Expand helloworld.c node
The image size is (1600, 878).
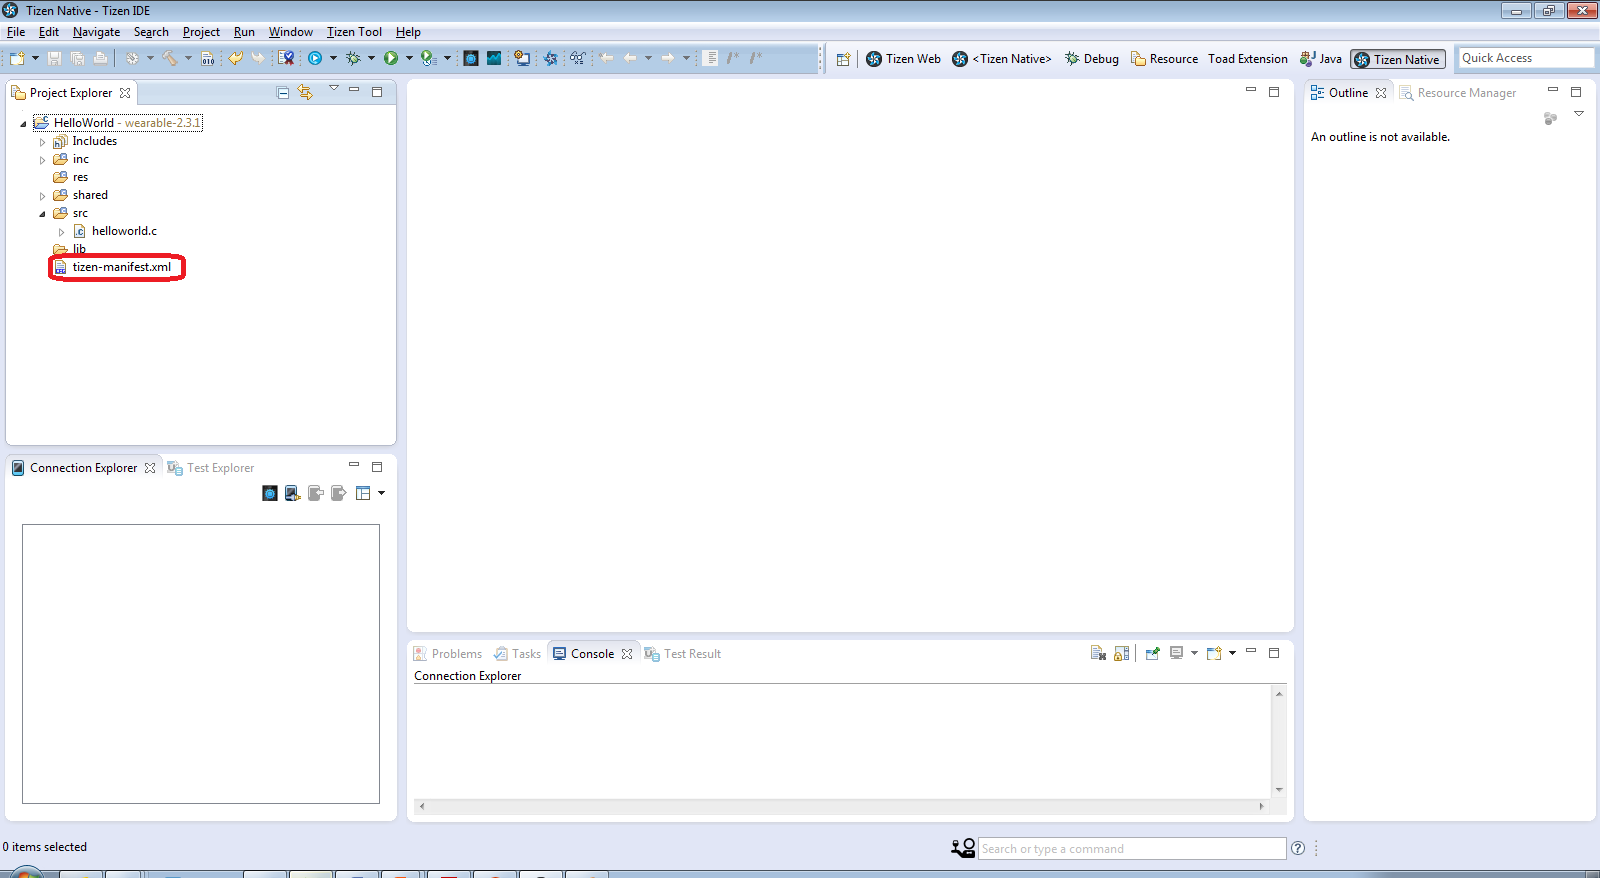(x=61, y=232)
